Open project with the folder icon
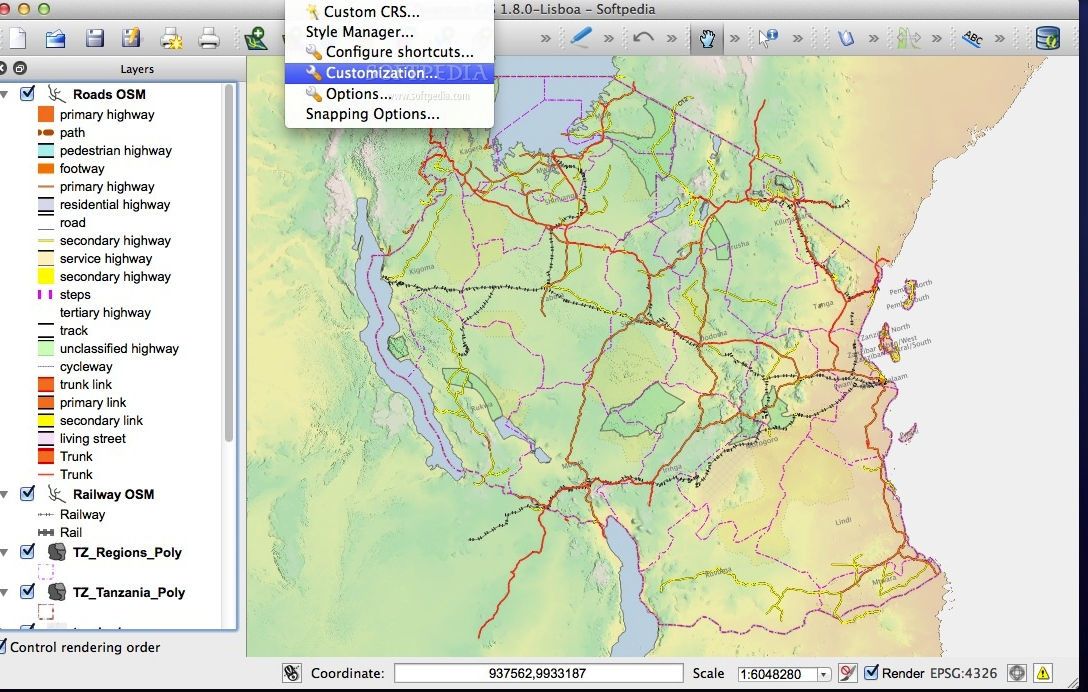1088x692 pixels. 55,38
